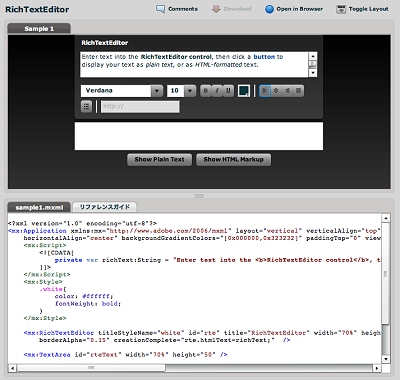The width and height of the screenshot is (400, 380).
Task: Click the Toggle Layout icon
Action: click(341, 9)
